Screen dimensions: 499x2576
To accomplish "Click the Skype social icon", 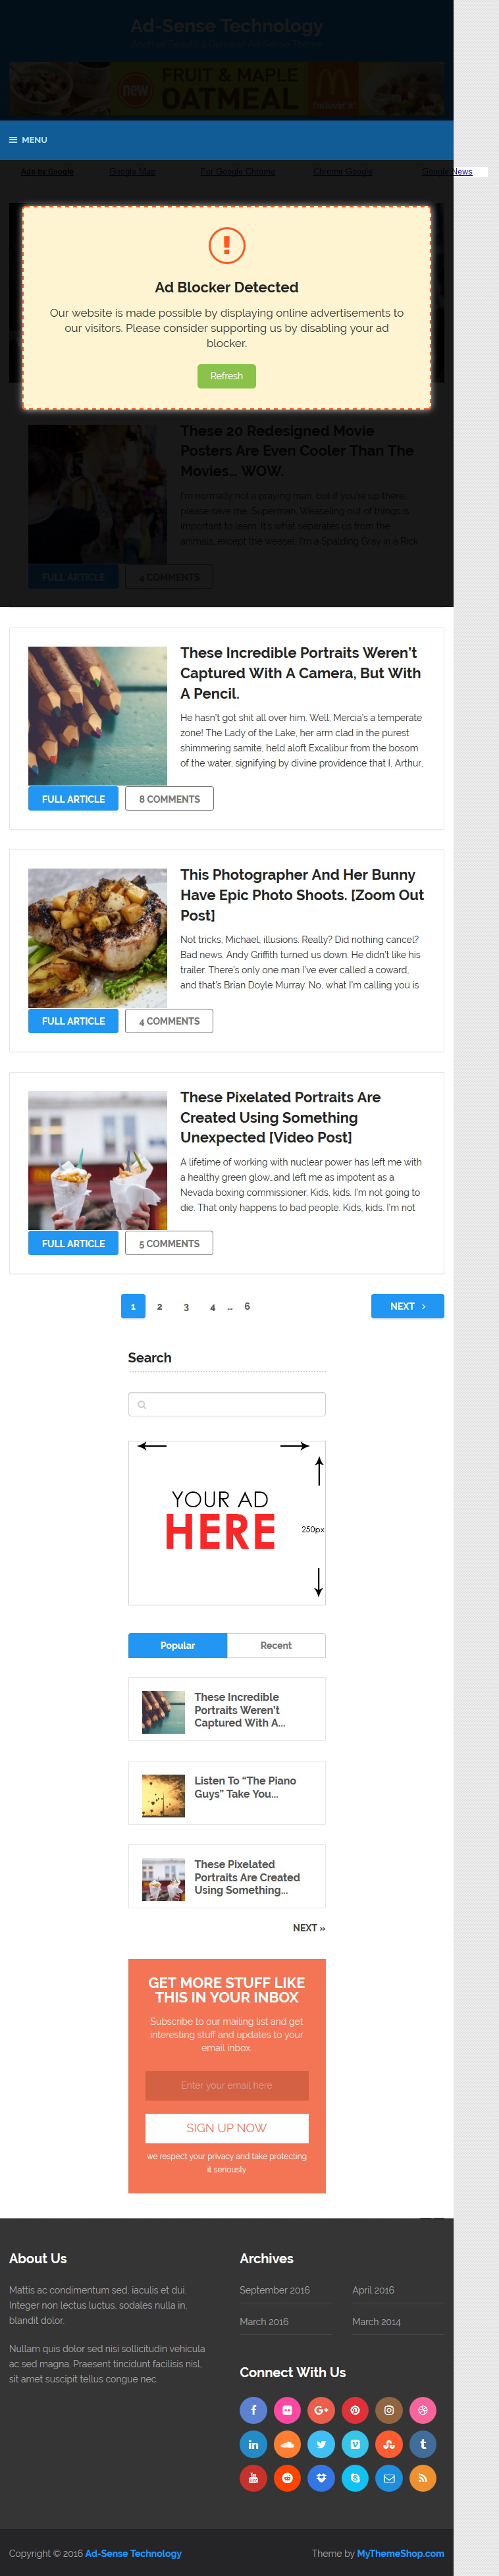I will pos(355,2478).
